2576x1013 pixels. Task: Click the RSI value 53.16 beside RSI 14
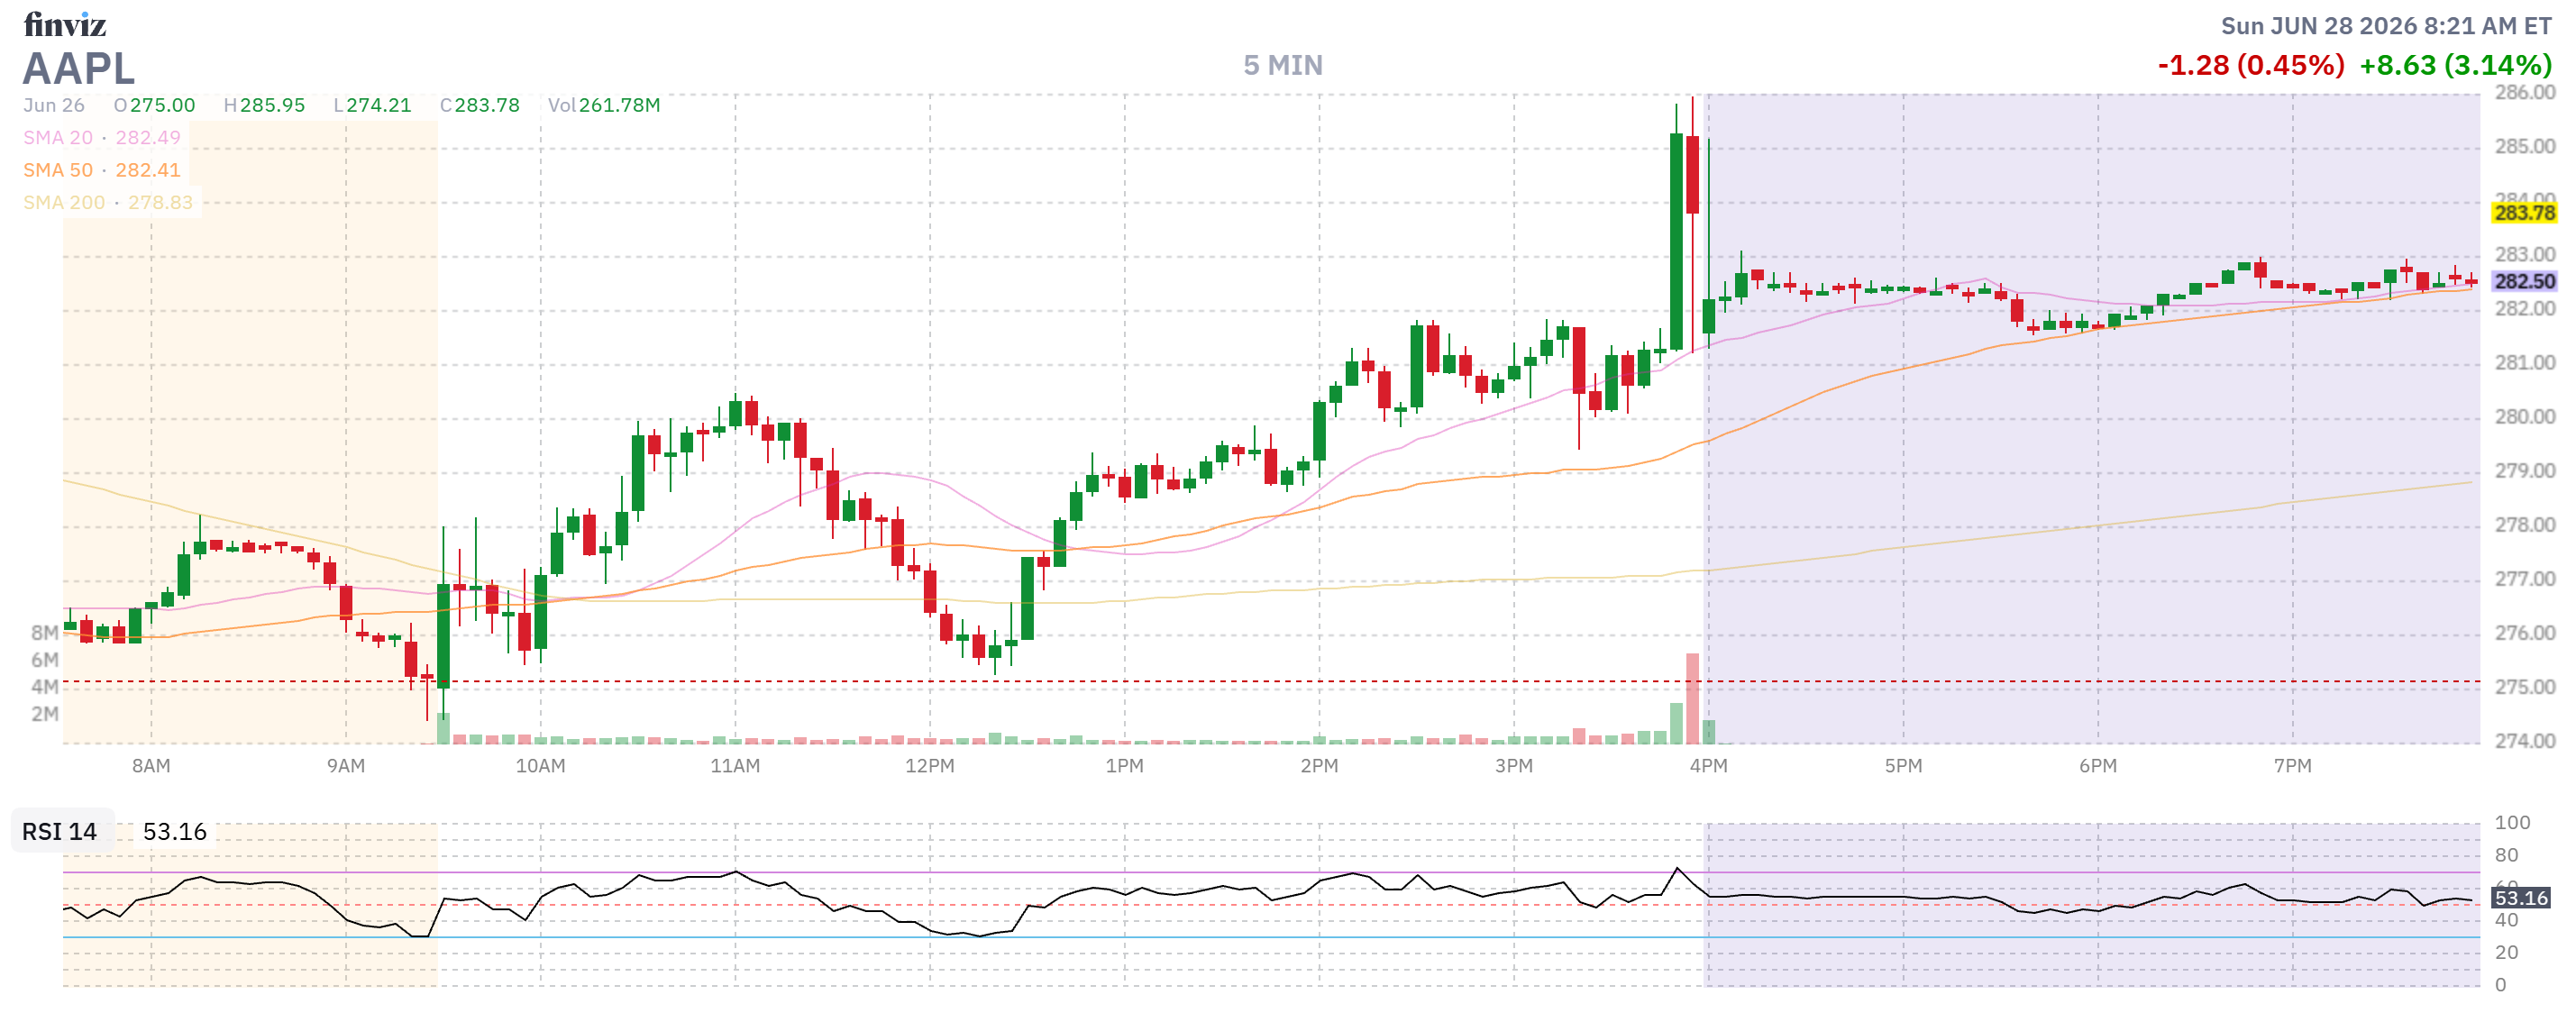pyautogui.click(x=175, y=832)
